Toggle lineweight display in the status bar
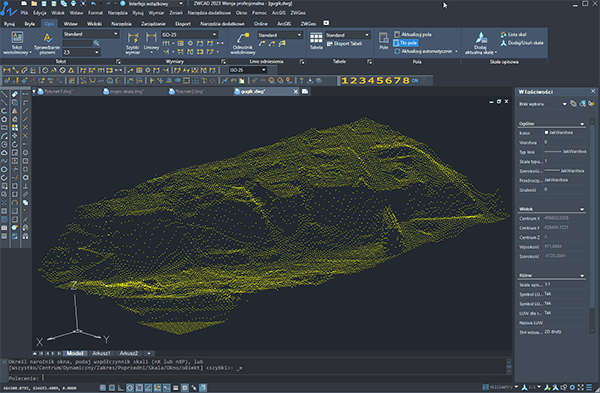Viewport: 600px width, 393px height. click(x=176, y=388)
